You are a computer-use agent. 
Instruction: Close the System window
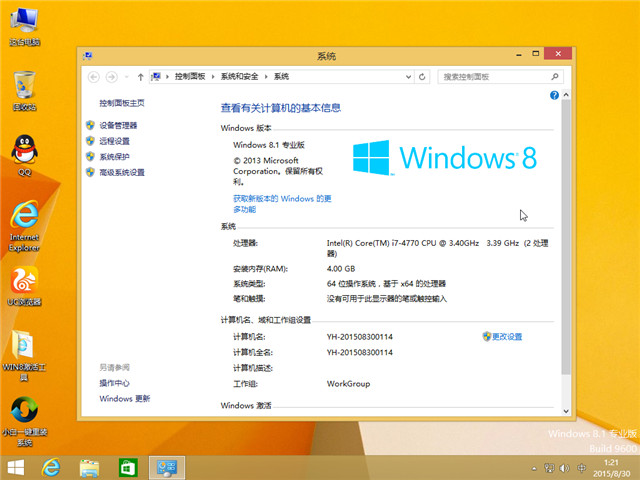click(x=558, y=53)
